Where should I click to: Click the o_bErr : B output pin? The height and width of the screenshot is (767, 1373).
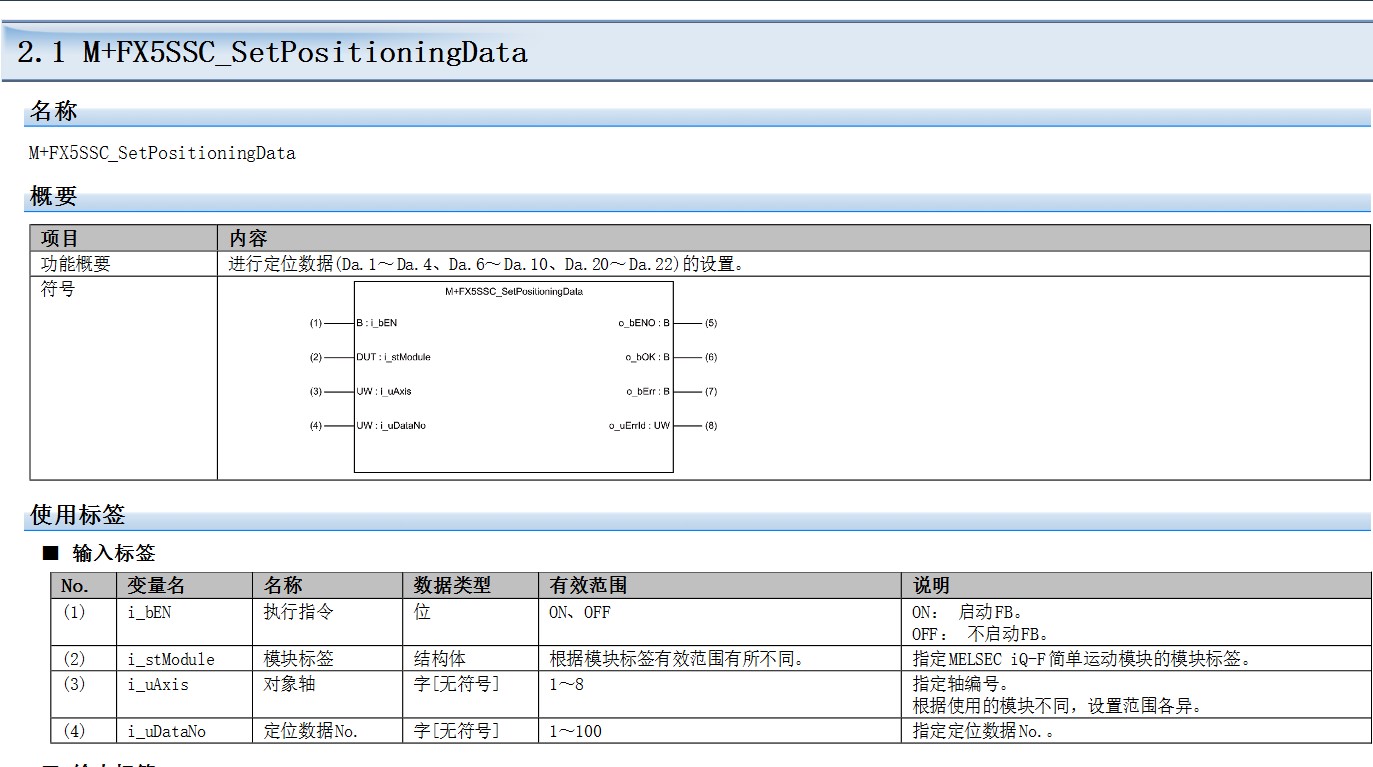point(648,391)
